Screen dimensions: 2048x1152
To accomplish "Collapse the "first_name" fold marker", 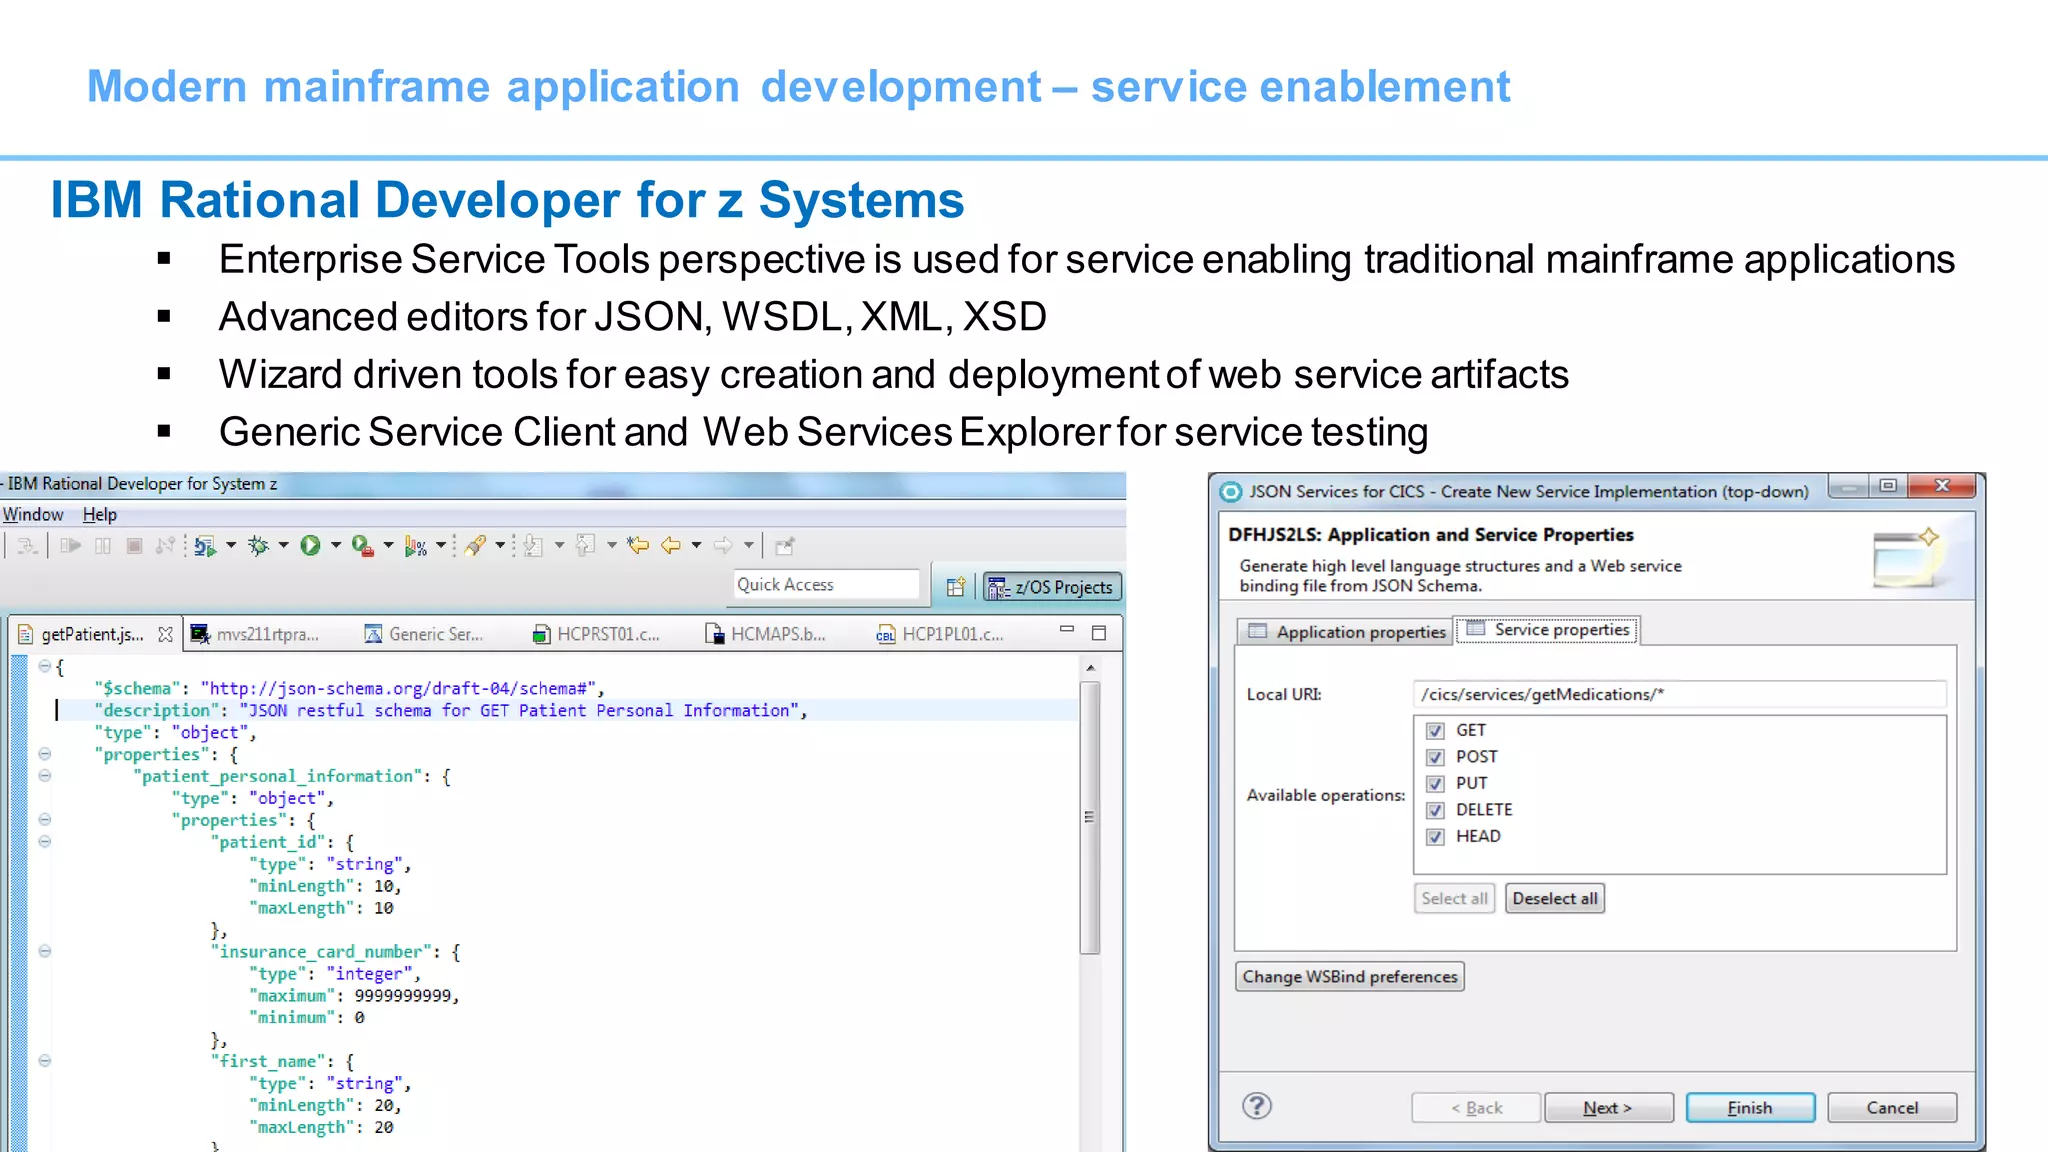I will pos(45,1062).
